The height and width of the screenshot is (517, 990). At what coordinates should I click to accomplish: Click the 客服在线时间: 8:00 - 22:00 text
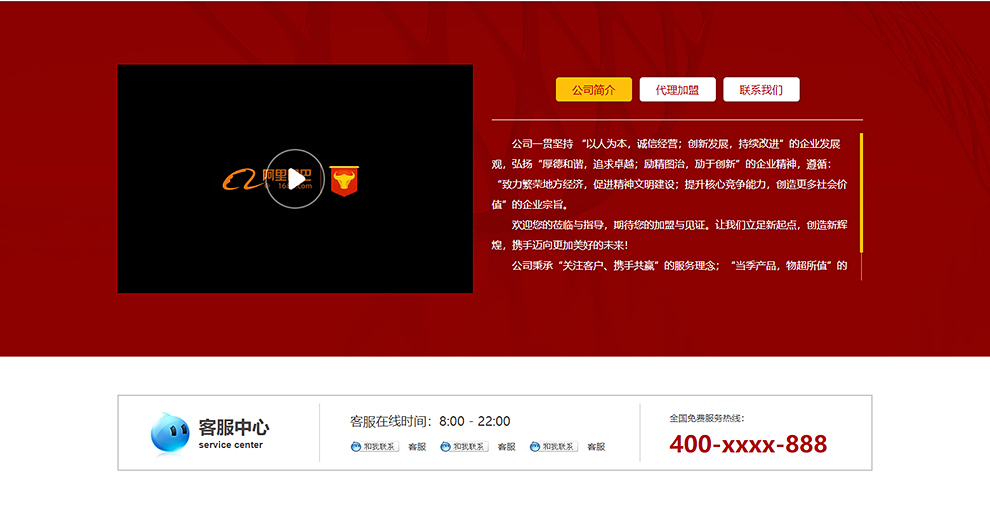430,421
